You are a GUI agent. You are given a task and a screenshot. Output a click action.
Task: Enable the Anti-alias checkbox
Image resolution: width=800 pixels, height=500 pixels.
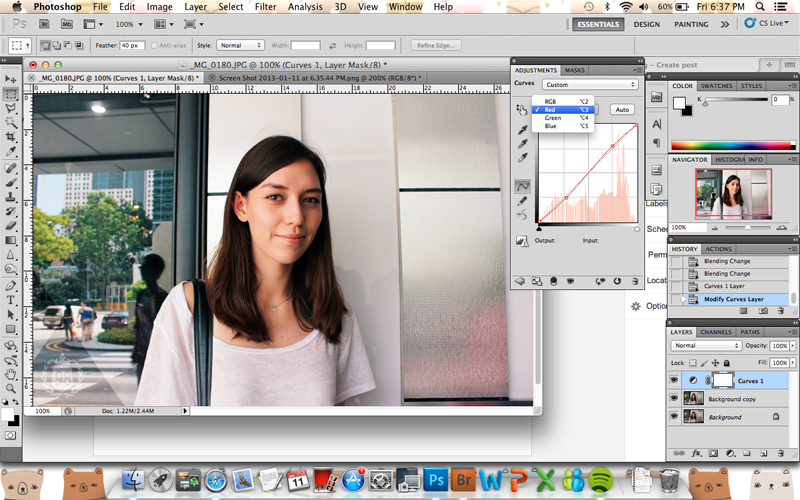pos(154,45)
